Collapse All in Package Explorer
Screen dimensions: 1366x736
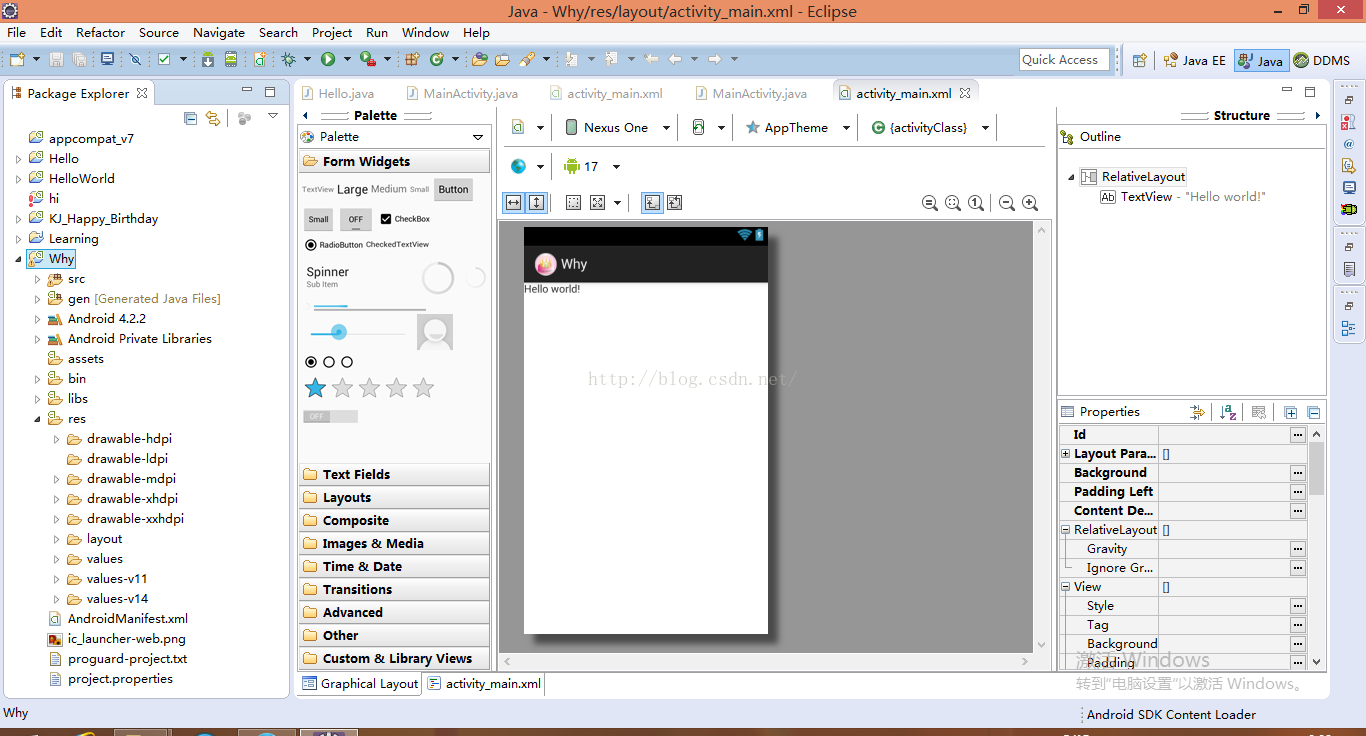click(190, 118)
